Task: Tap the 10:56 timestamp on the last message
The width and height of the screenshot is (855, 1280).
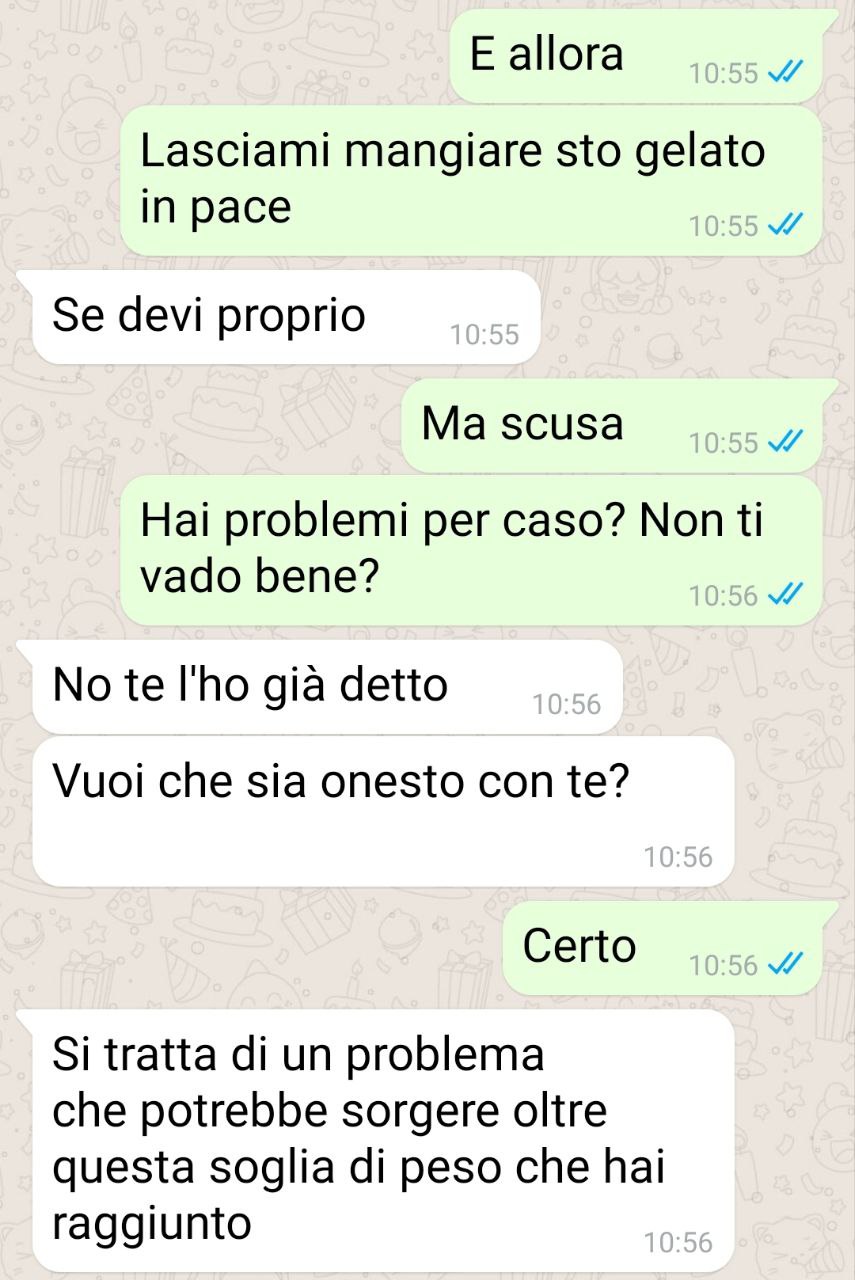Action: pyautogui.click(x=678, y=1243)
